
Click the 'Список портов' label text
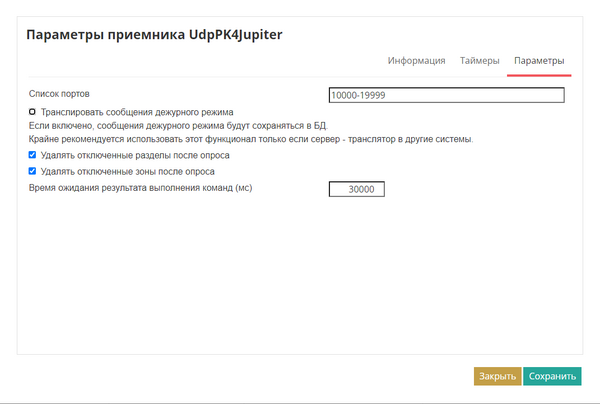(60, 94)
